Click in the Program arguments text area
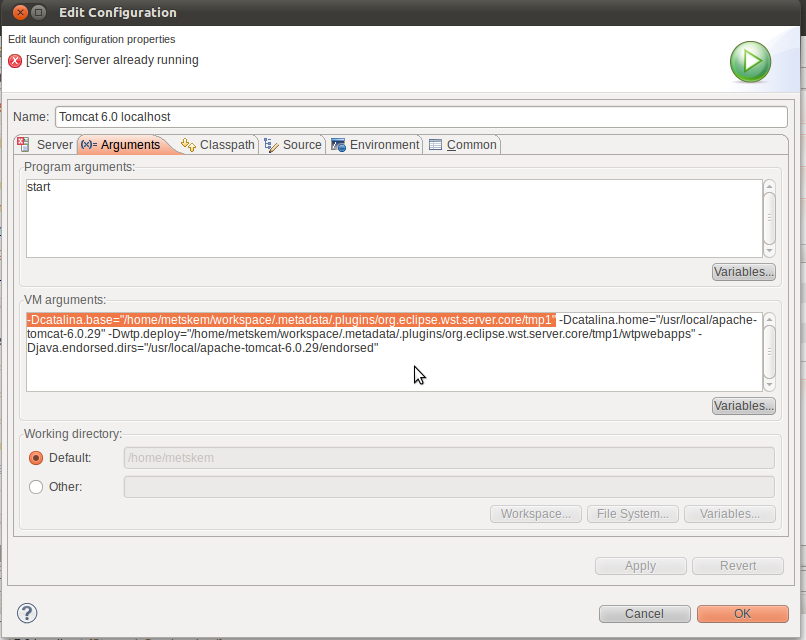The width and height of the screenshot is (806, 640). pyautogui.click(x=394, y=218)
